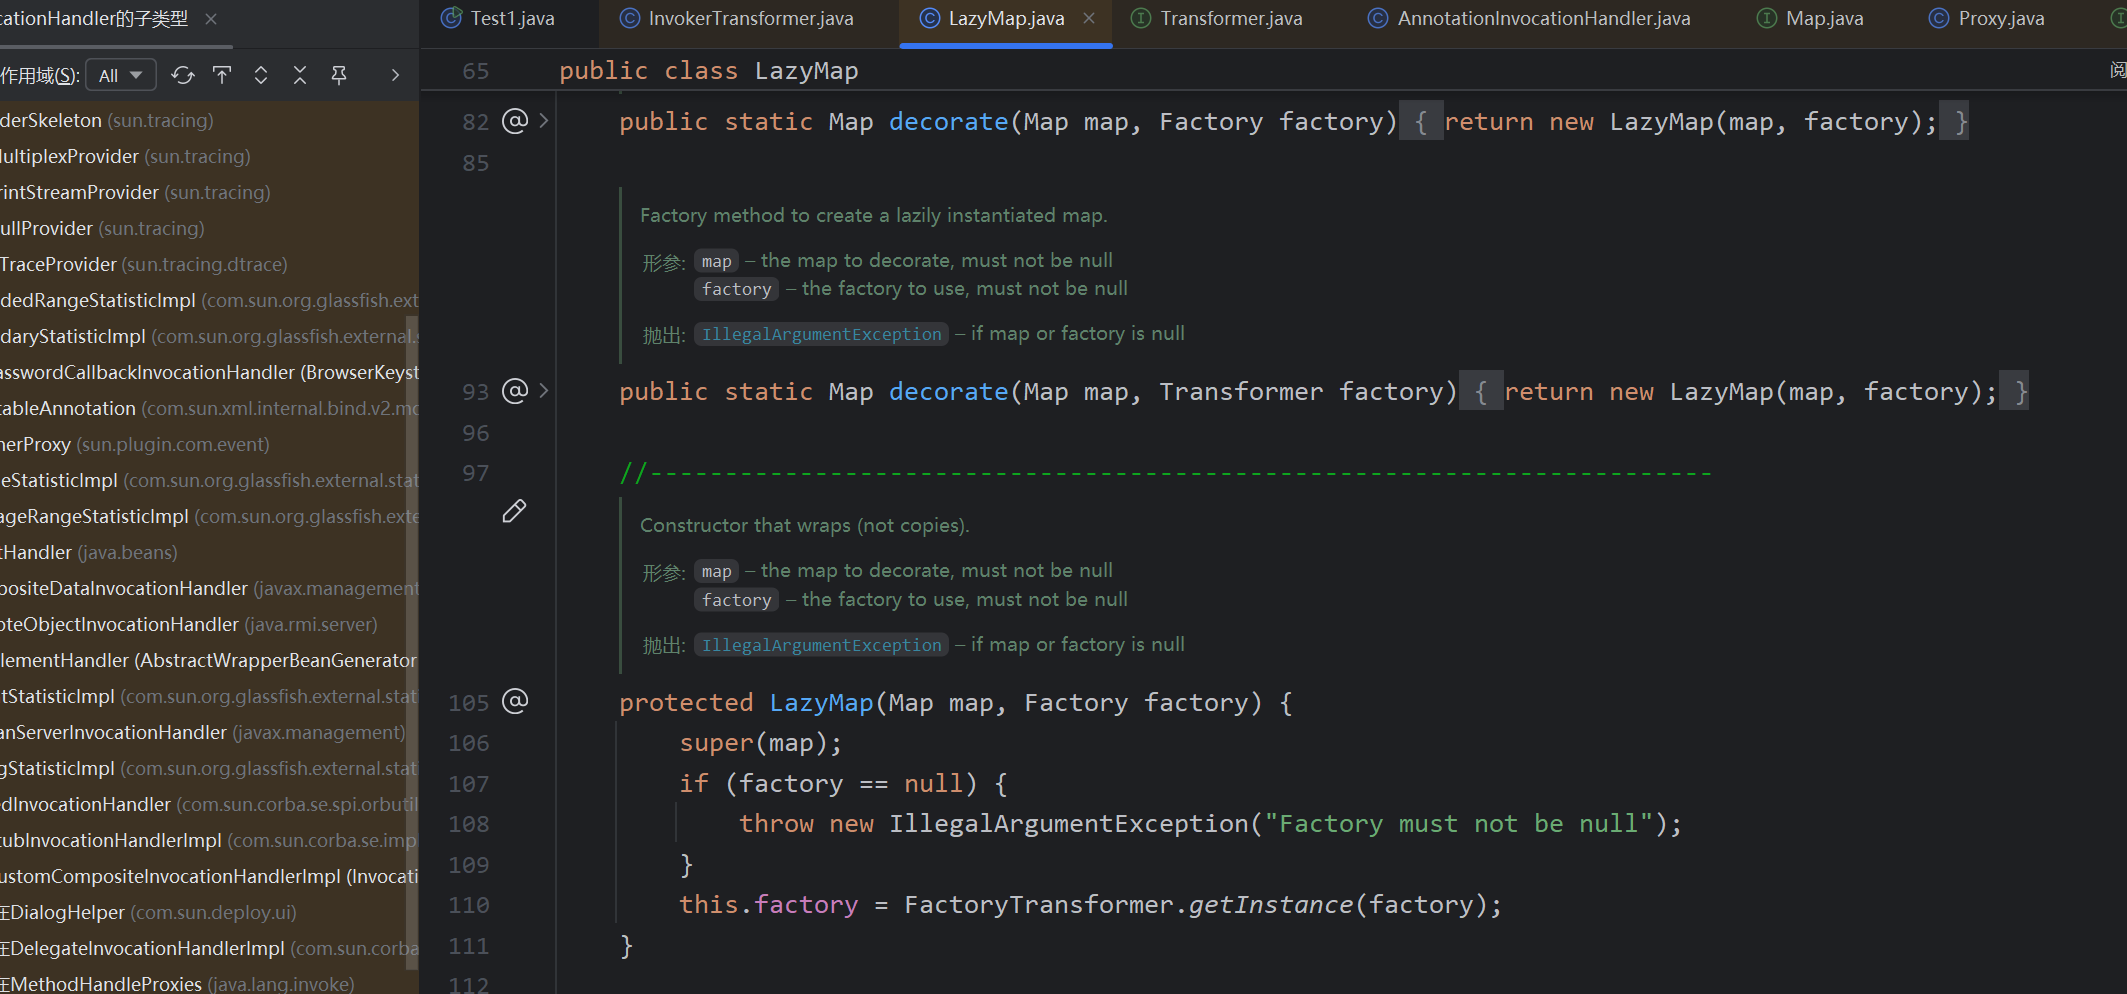Image resolution: width=2127 pixels, height=994 pixels.
Task: Click decorate method name on line 93
Action: 949,392
